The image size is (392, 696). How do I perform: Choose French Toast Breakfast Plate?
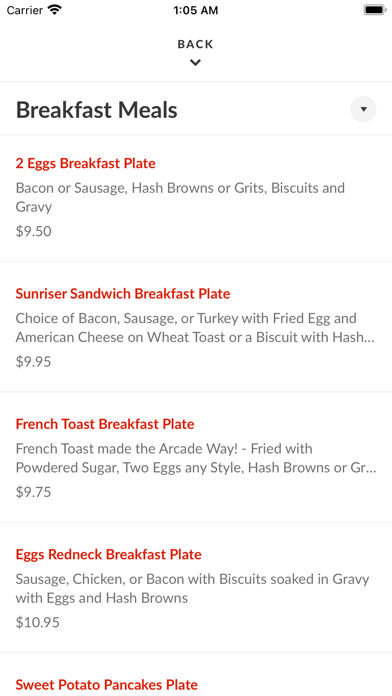pos(105,424)
